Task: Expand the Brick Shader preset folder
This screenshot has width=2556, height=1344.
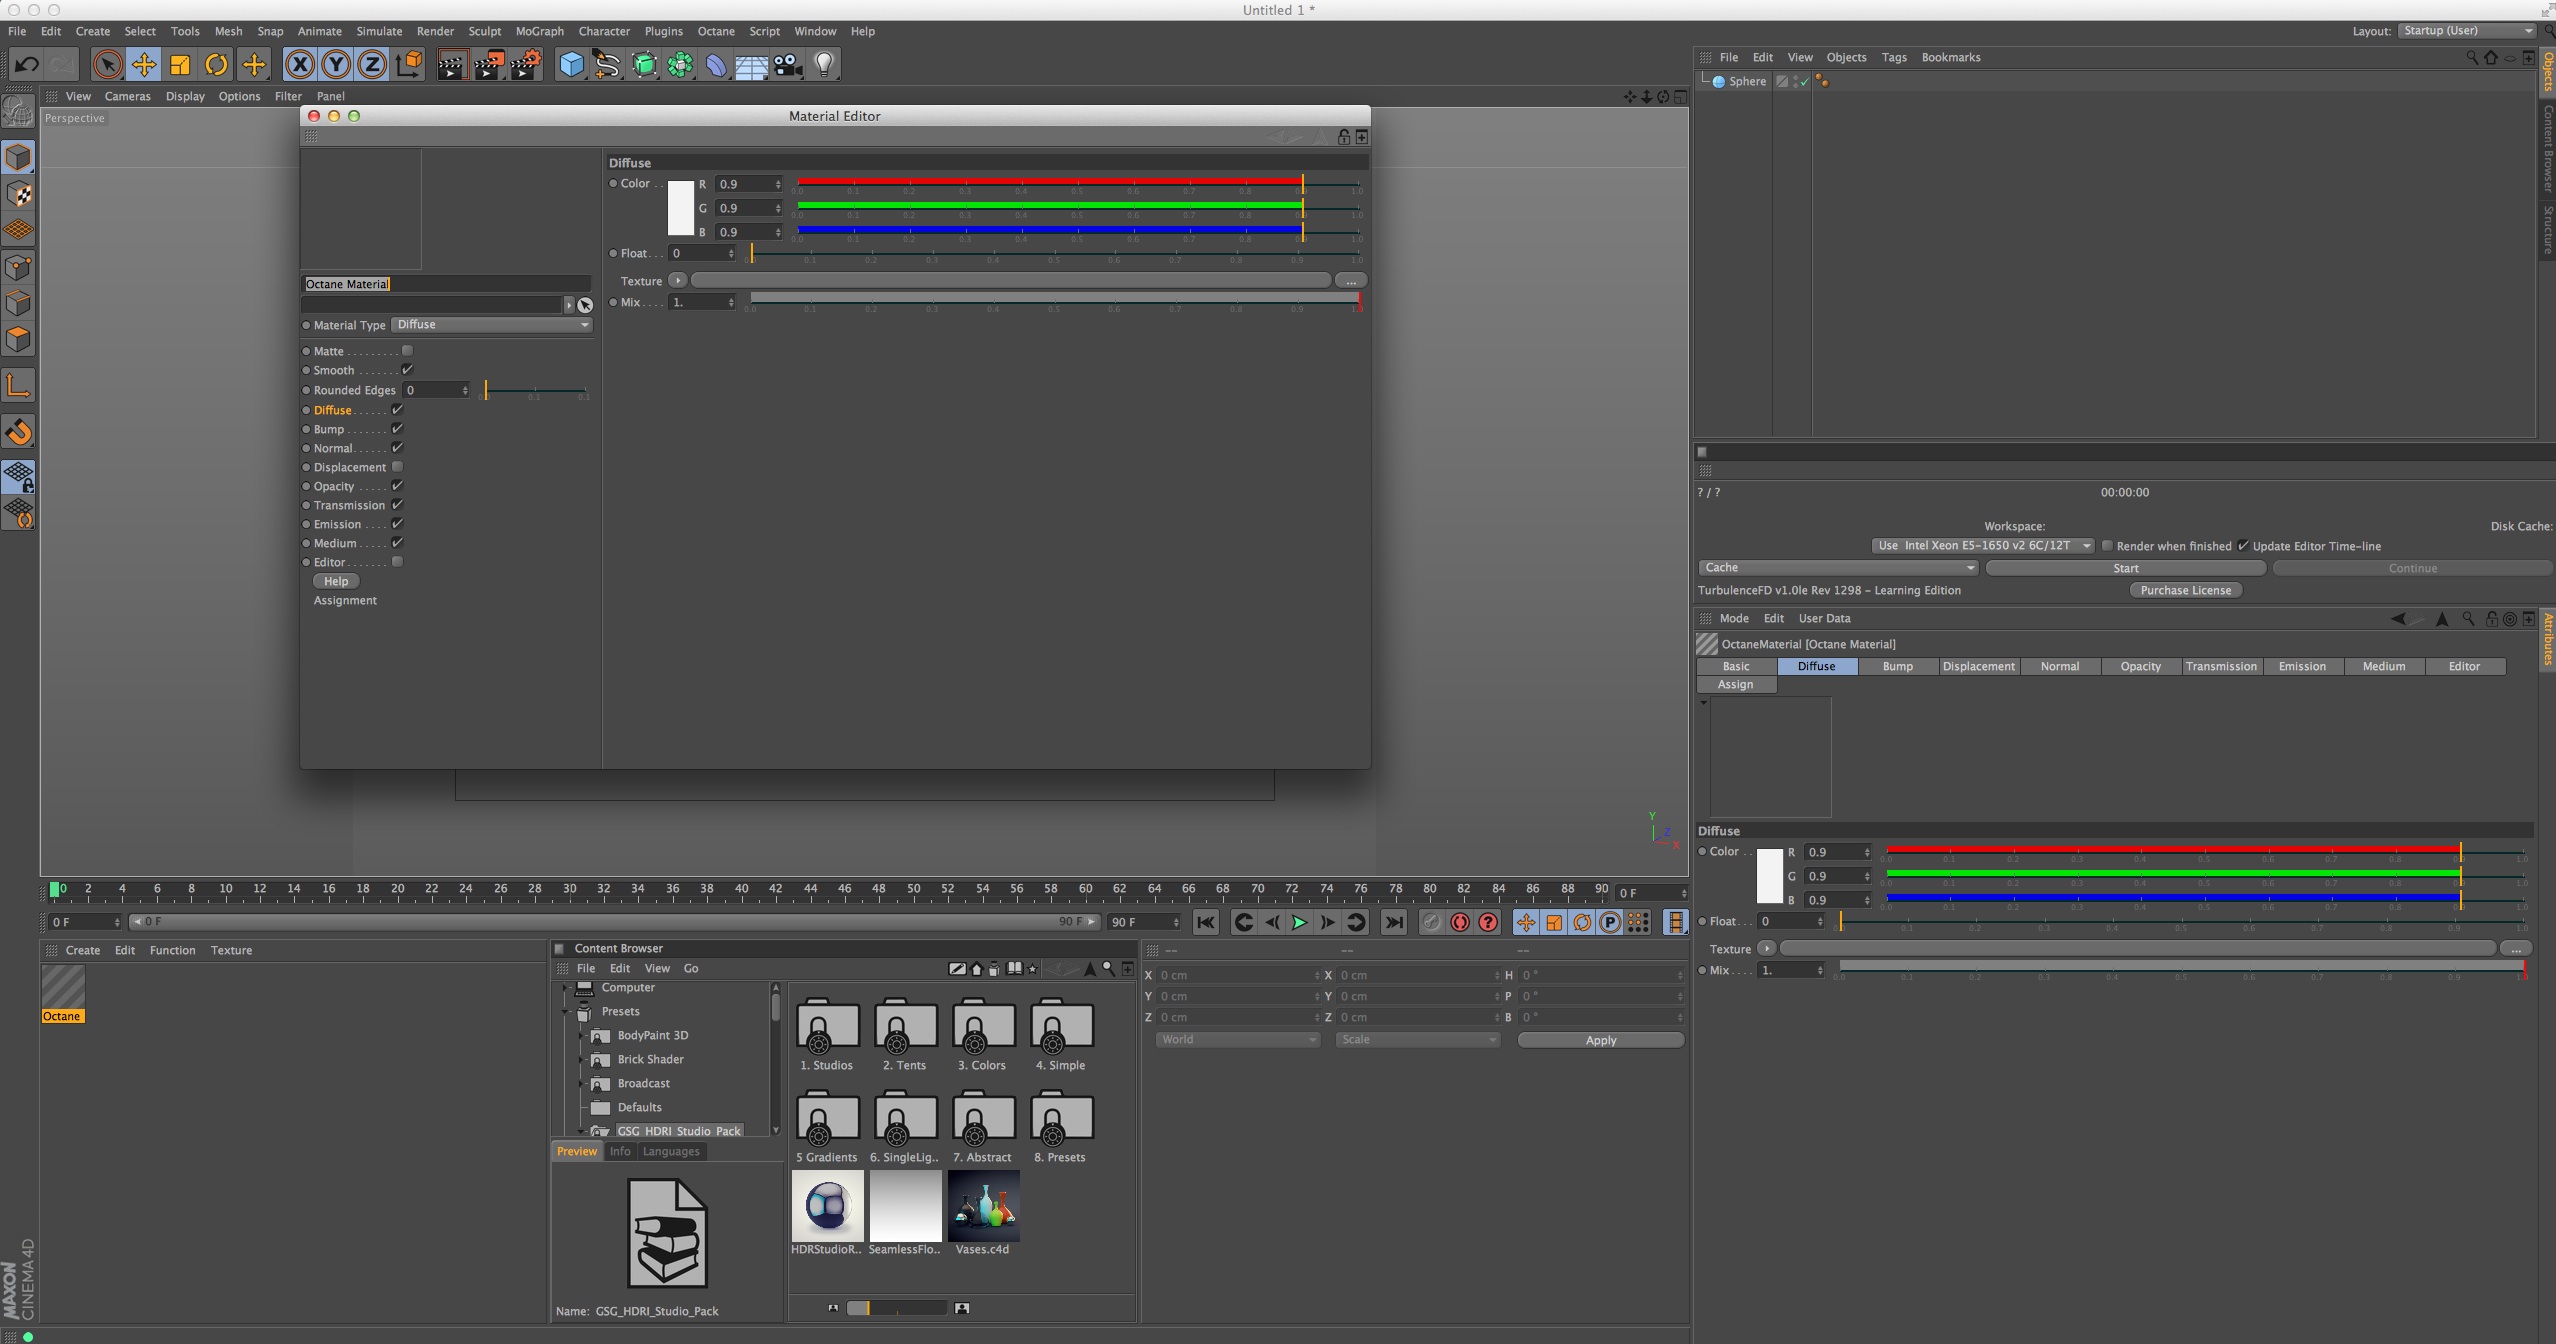Action: pyautogui.click(x=581, y=1059)
